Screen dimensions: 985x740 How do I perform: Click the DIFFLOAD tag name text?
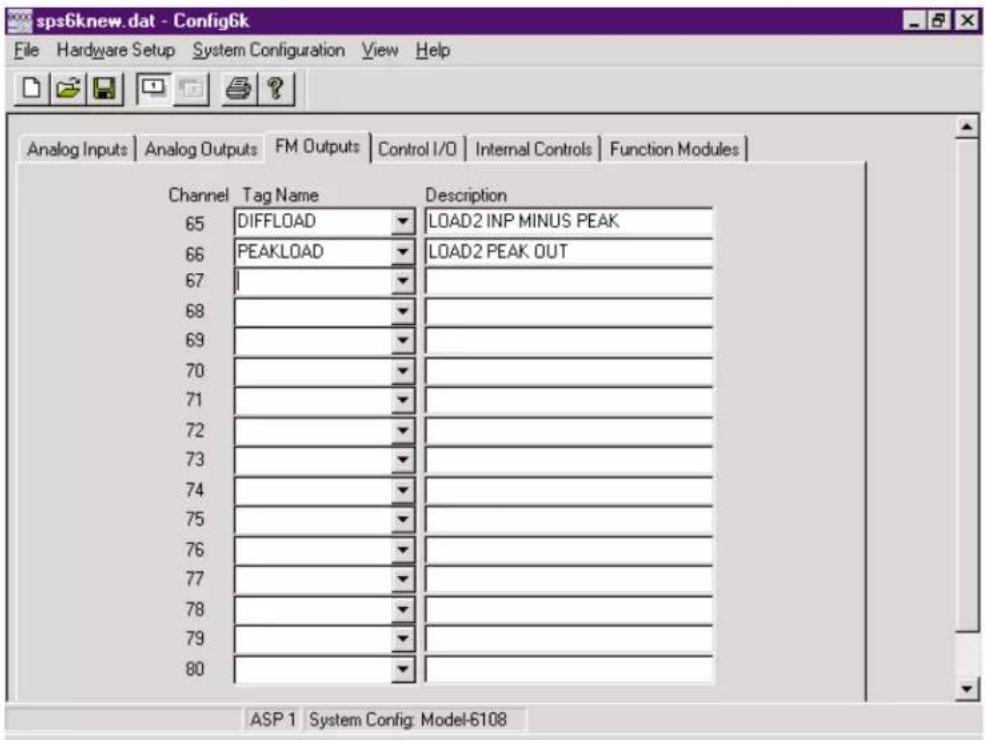click(276, 221)
